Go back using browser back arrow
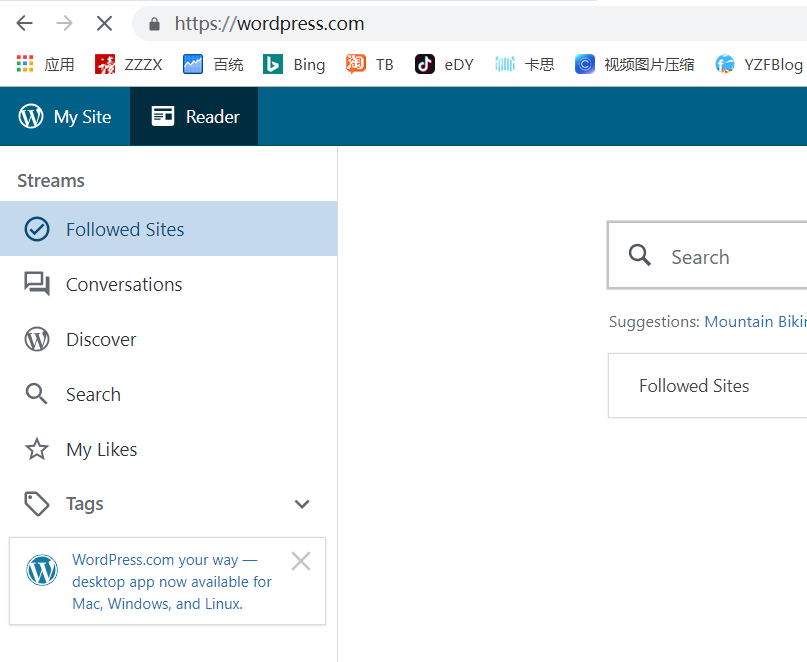 pyautogui.click(x=25, y=23)
